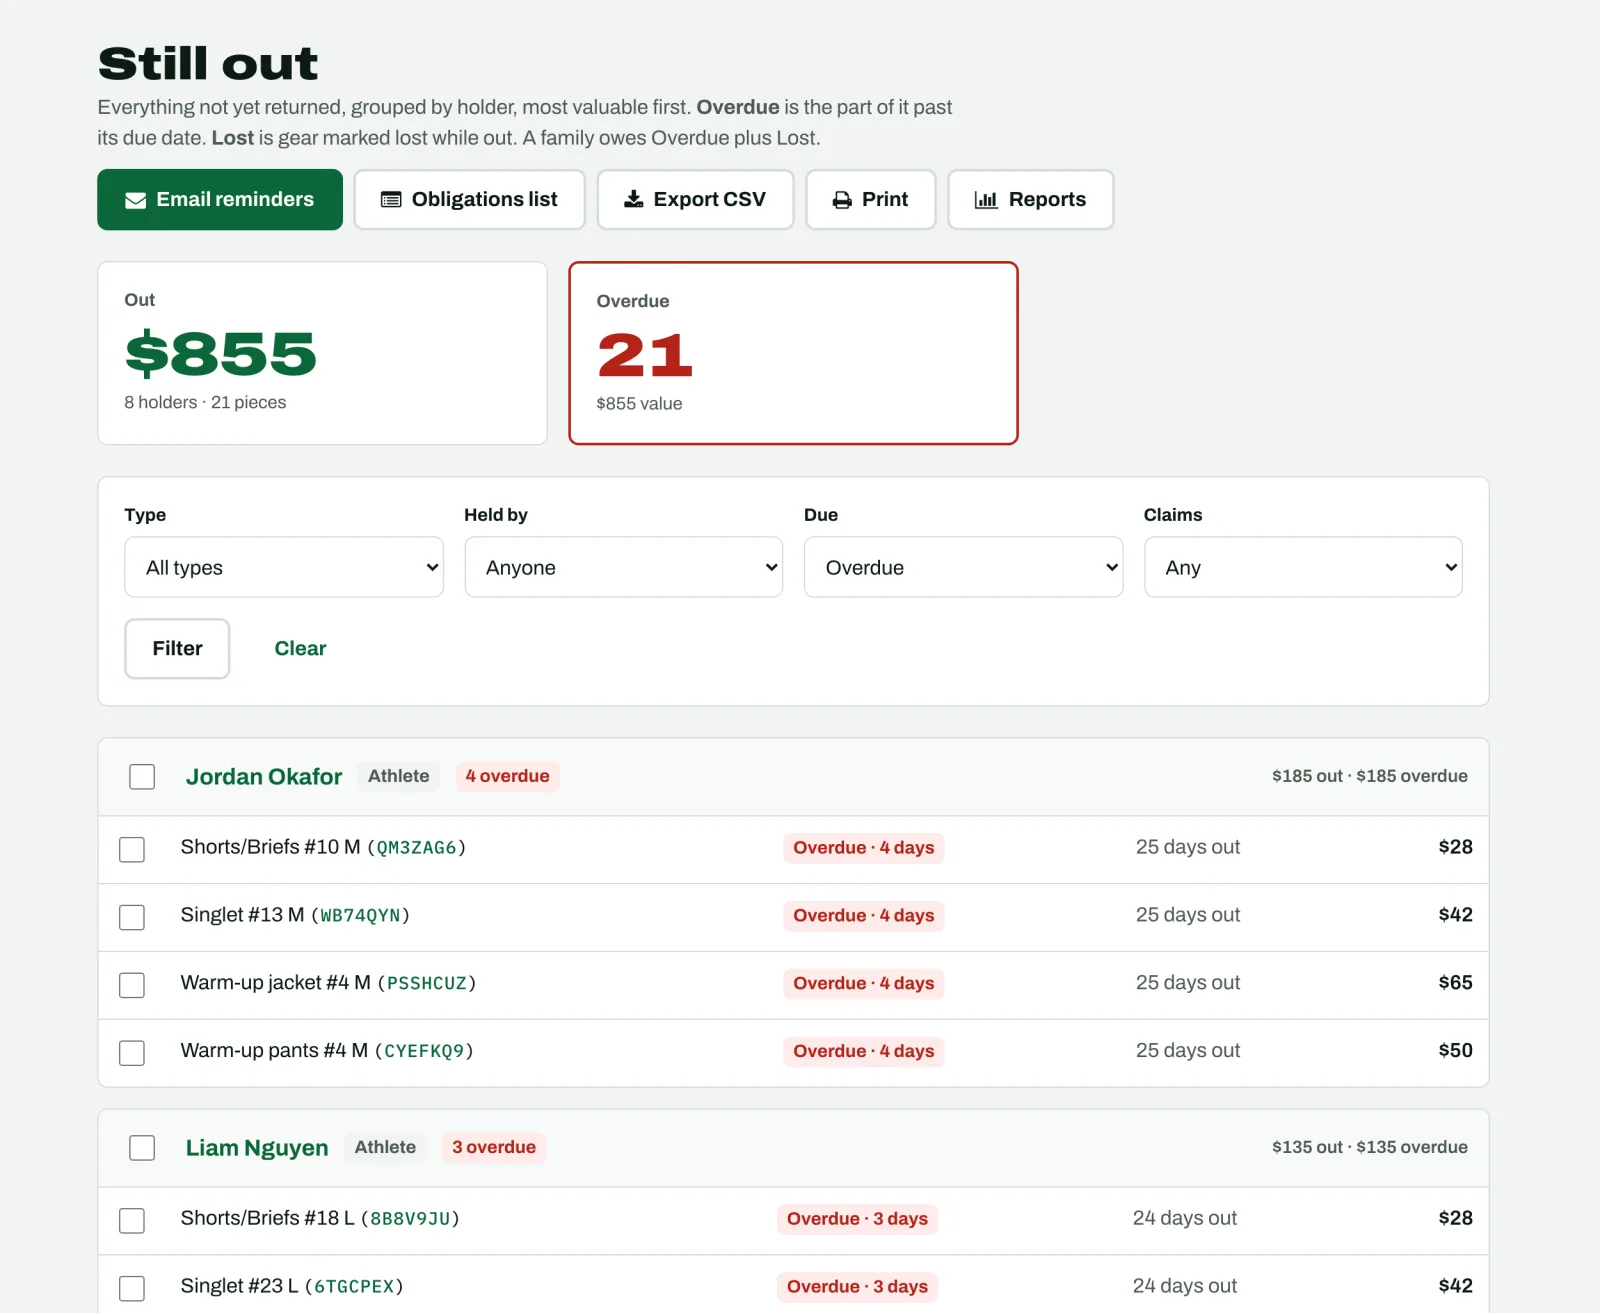Click 'Overdue · 3 days' on Shorts/Briefs #18 row
The image size is (1600, 1313).
coord(857,1218)
